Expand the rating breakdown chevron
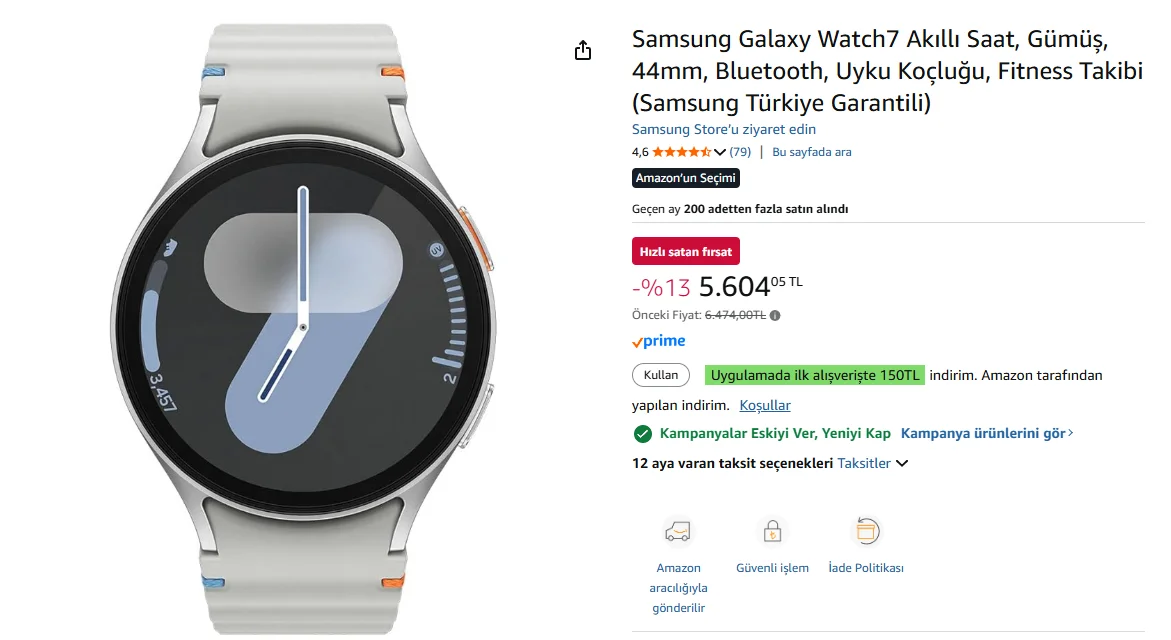The height and width of the screenshot is (640, 1171). pyautogui.click(x=720, y=153)
